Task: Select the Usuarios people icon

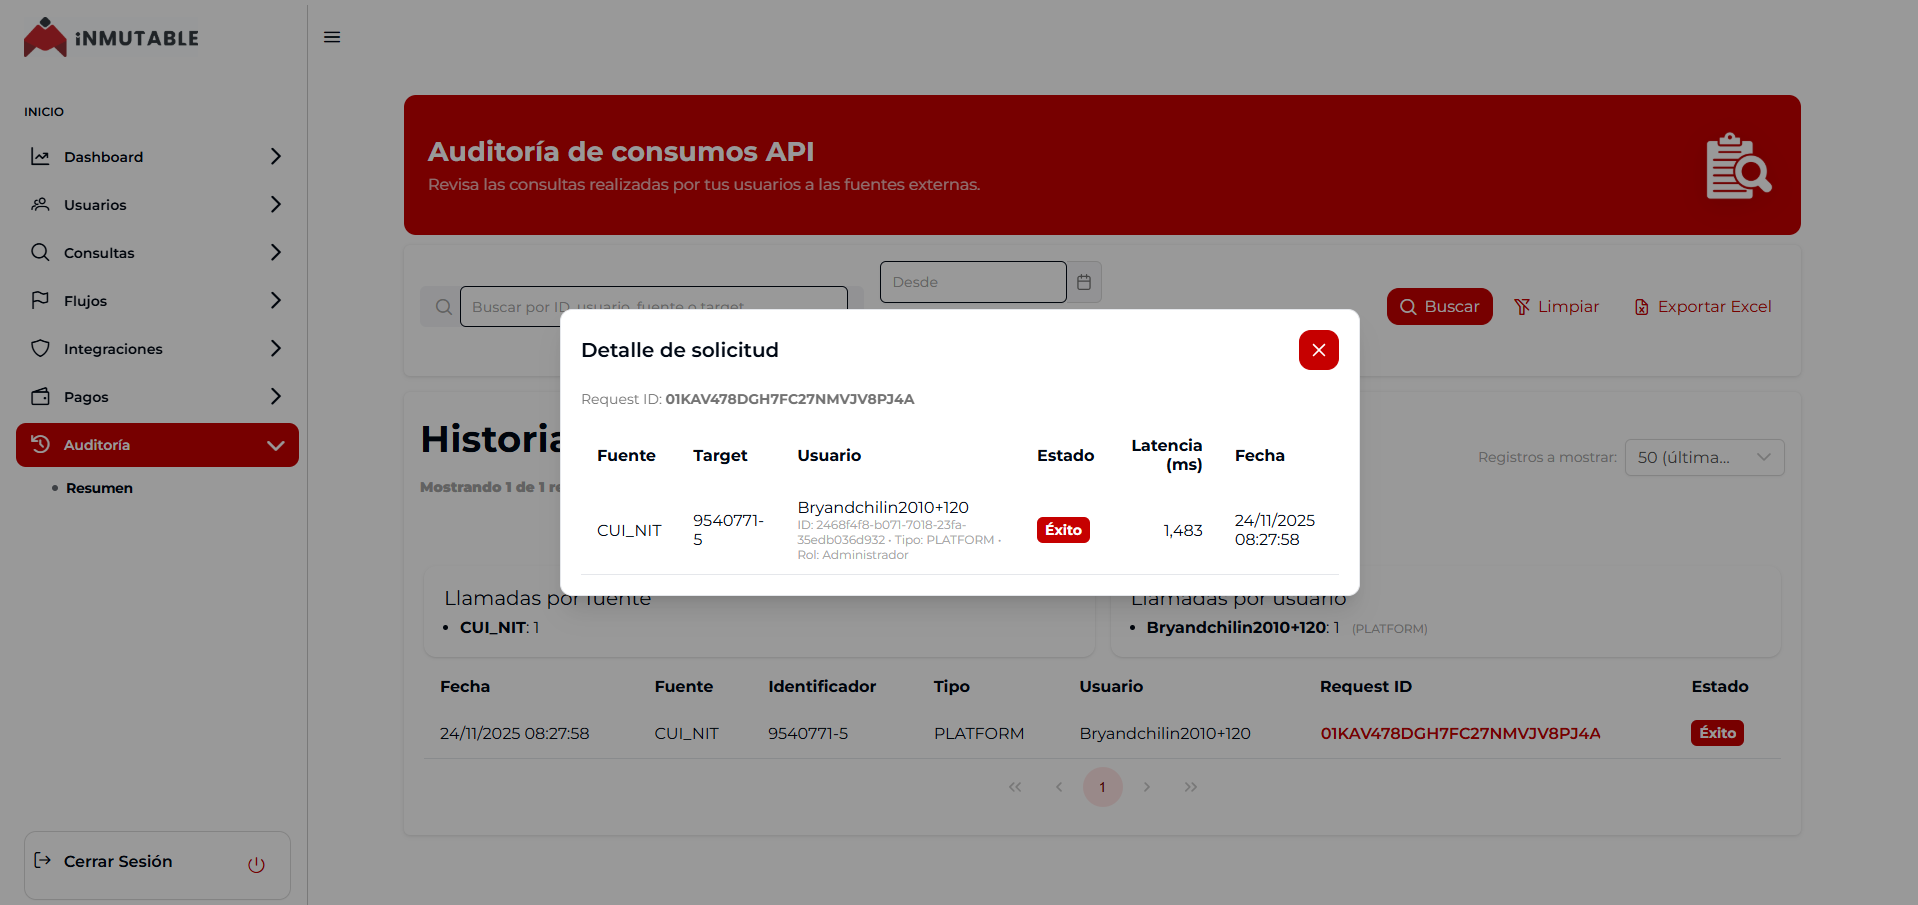Action: 40,204
